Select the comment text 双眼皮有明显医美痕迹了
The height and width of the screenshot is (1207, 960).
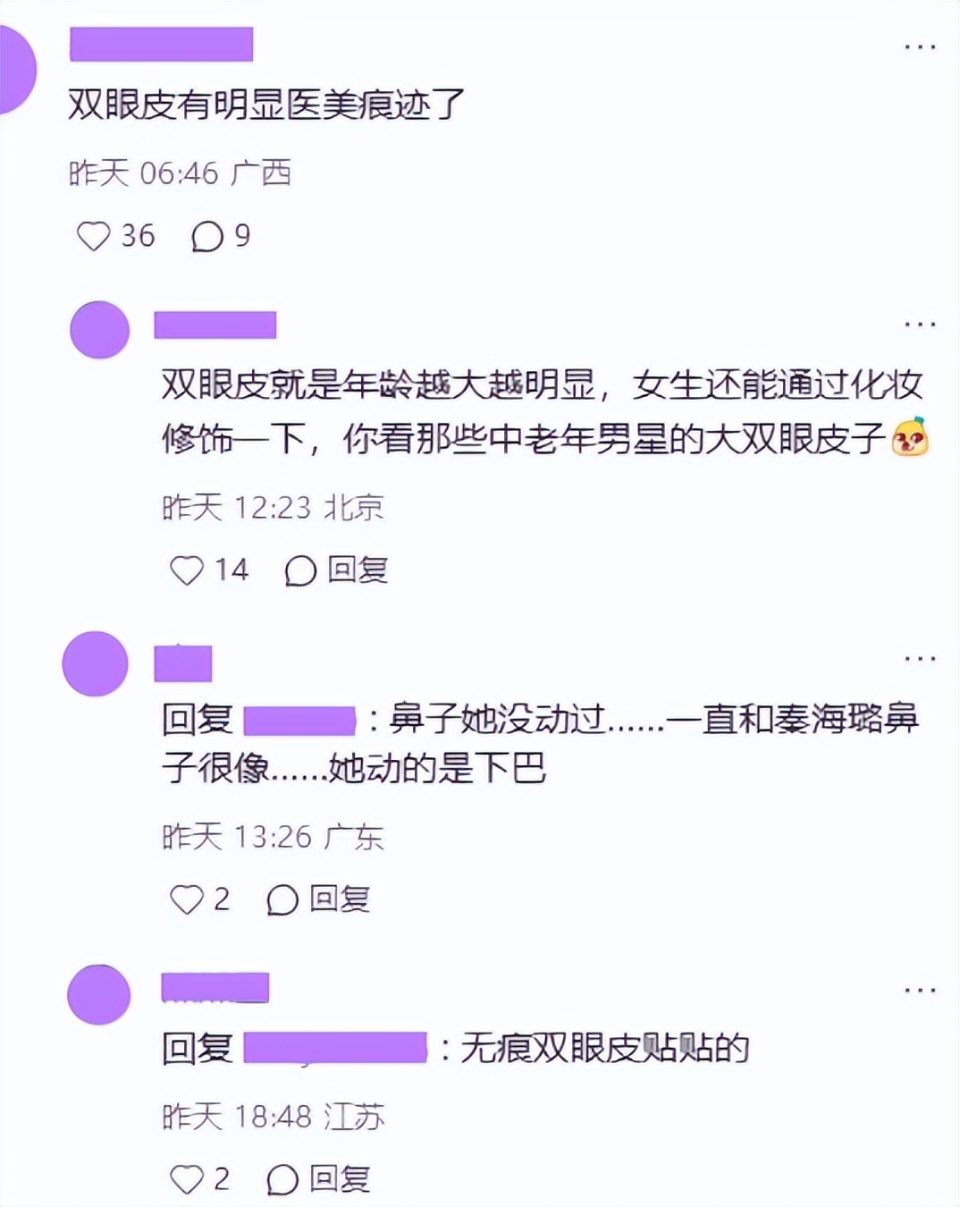[266, 105]
